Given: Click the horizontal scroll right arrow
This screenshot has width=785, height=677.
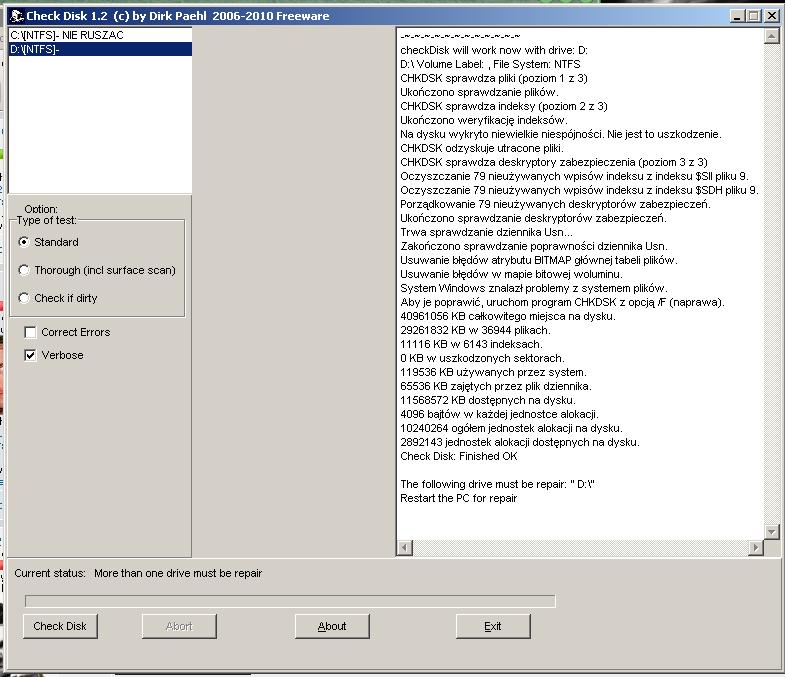Looking at the screenshot, I should 756,548.
